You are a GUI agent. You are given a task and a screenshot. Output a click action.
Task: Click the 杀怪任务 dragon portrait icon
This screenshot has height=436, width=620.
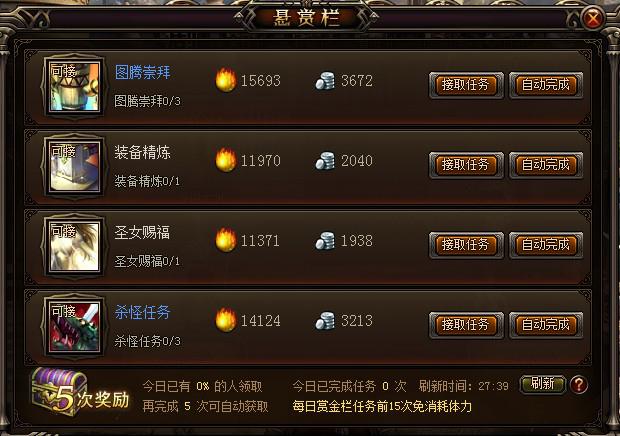74,326
